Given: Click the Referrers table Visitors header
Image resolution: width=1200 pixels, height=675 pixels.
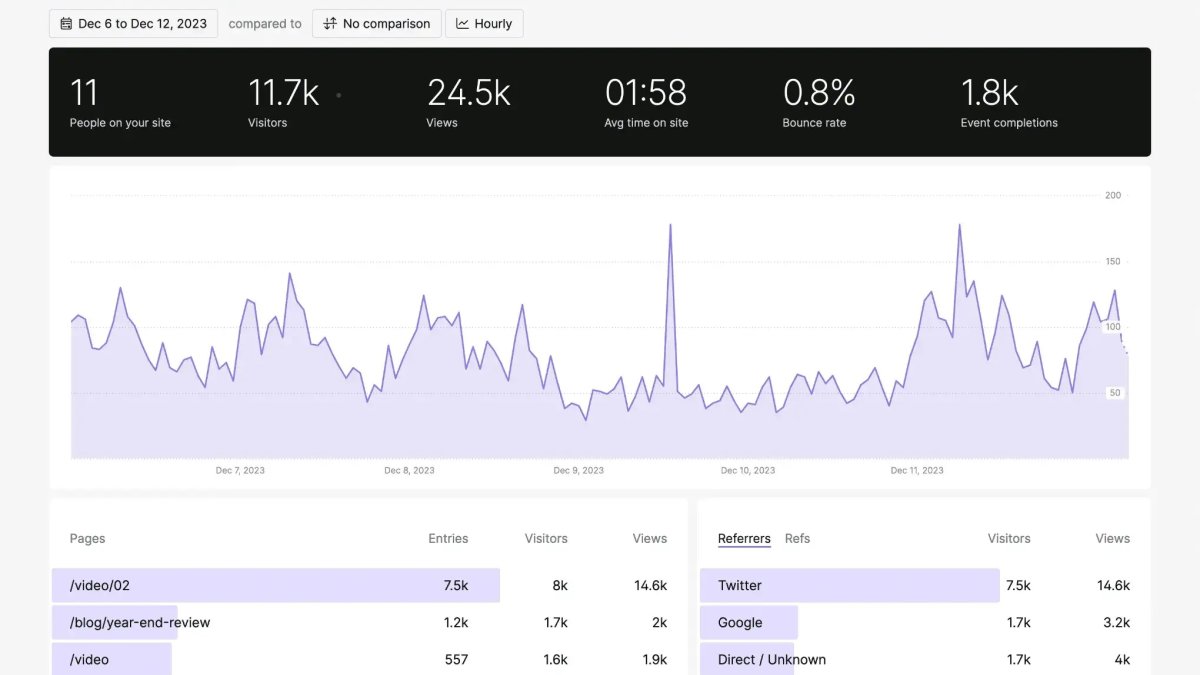Looking at the screenshot, I should pyautogui.click(x=1009, y=538).
